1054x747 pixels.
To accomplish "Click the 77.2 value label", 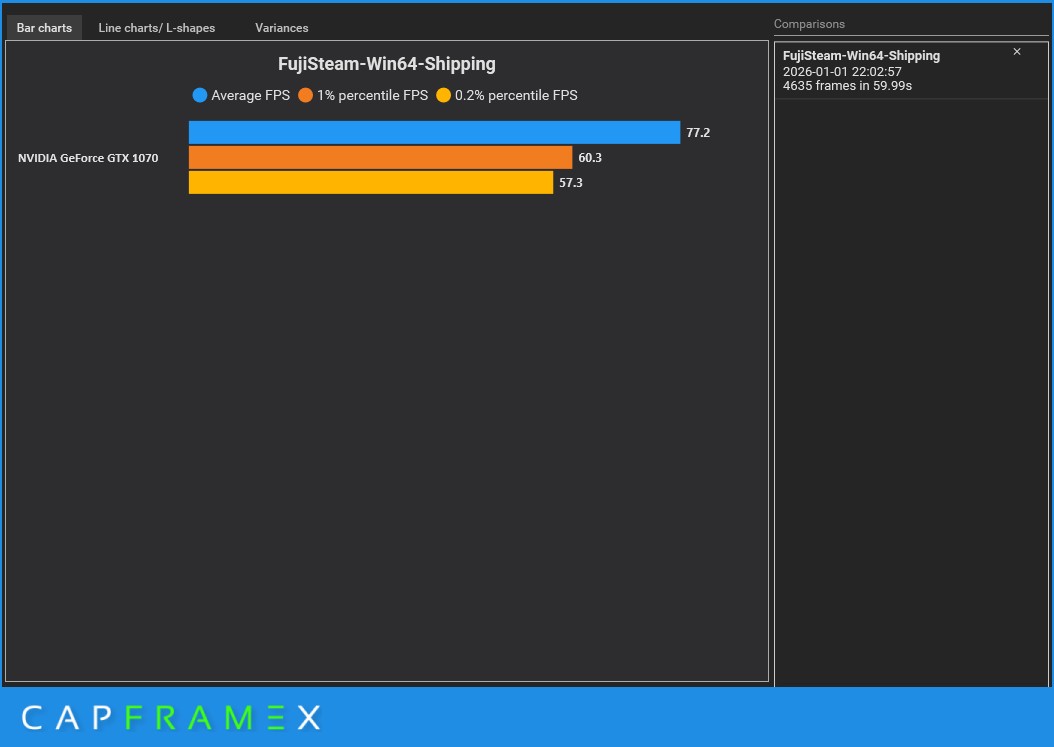I will (x=698, y=132).
